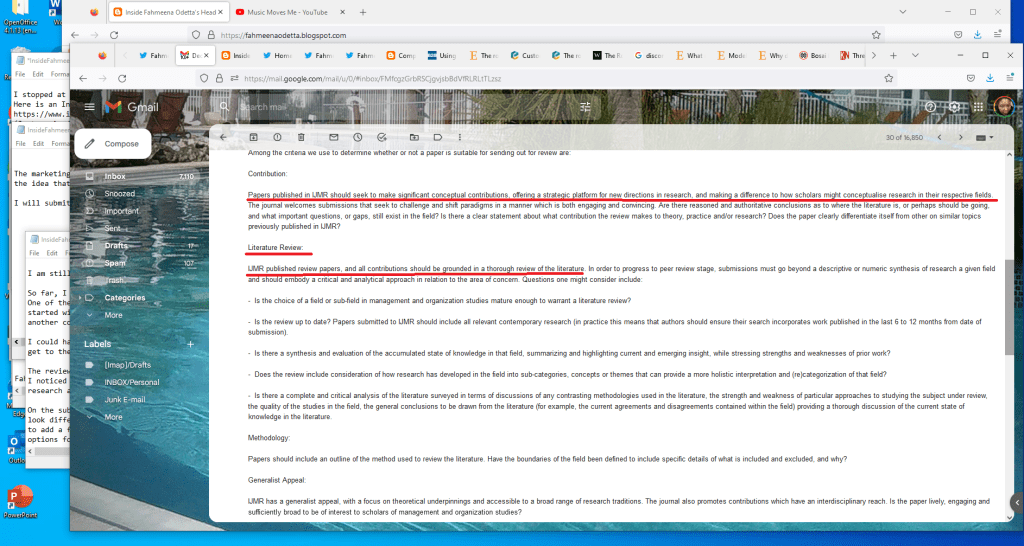Viewport: 1024px width, 546px height.
Task: Mark email as unread using the envelope icon
Action: [333, 137]
